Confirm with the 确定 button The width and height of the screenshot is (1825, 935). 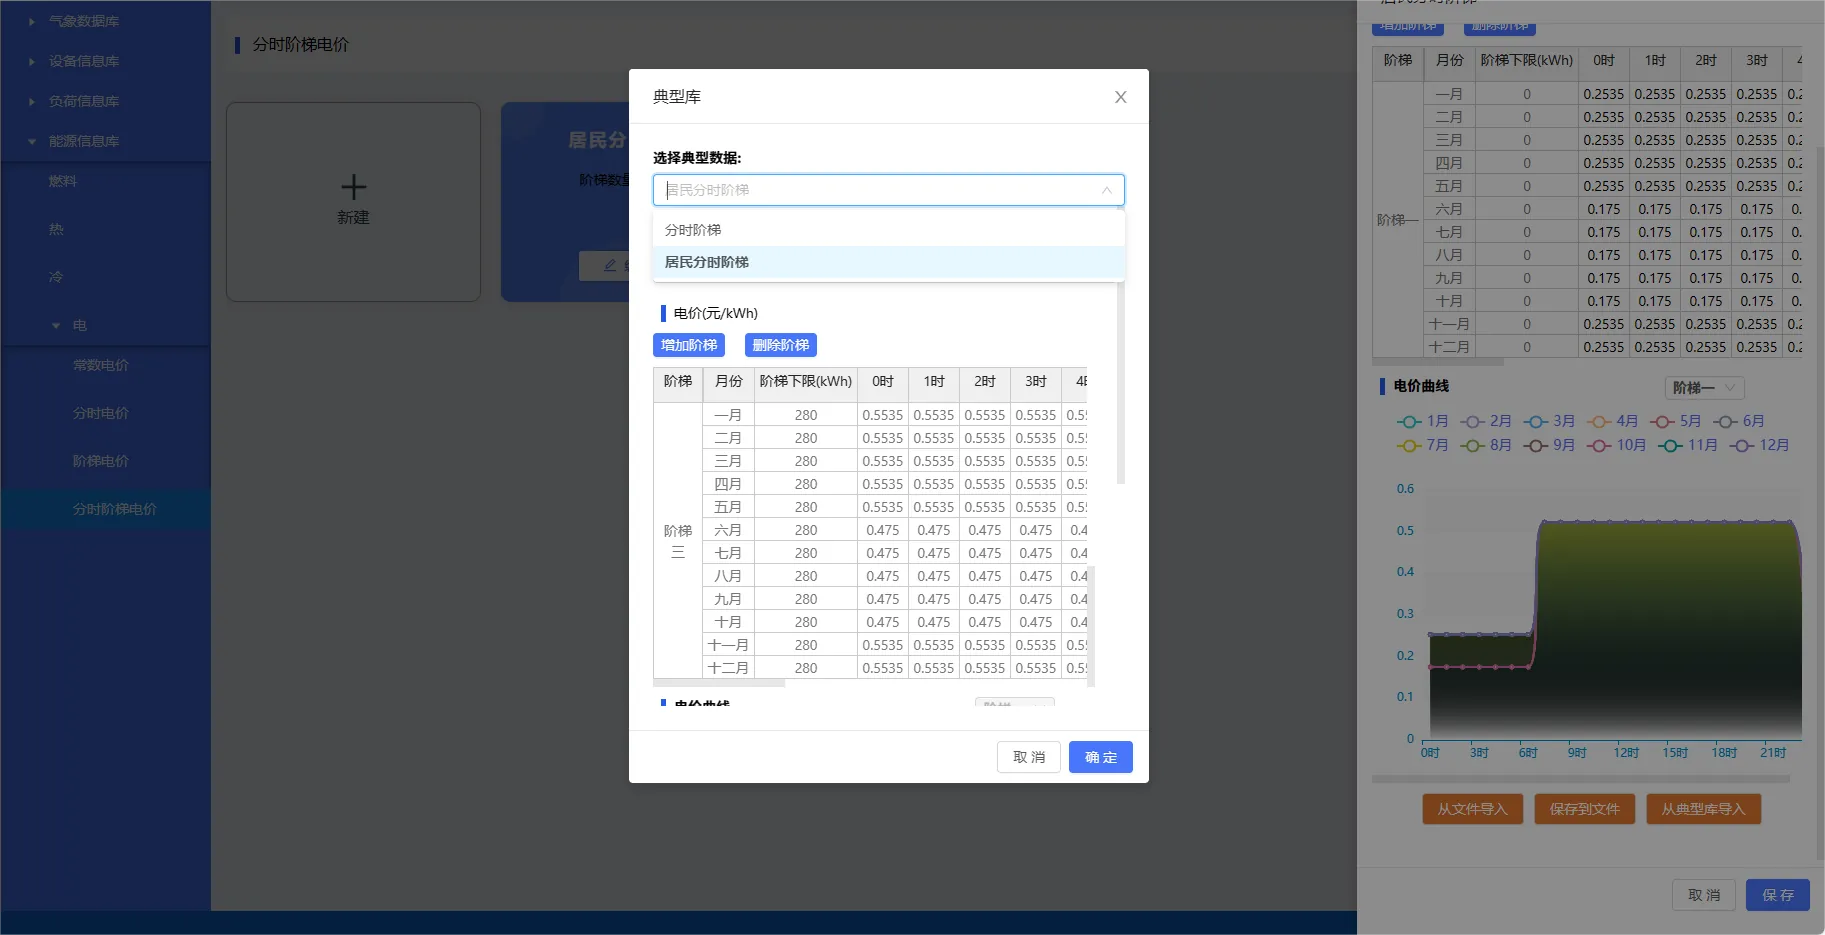coord(1101,757)
